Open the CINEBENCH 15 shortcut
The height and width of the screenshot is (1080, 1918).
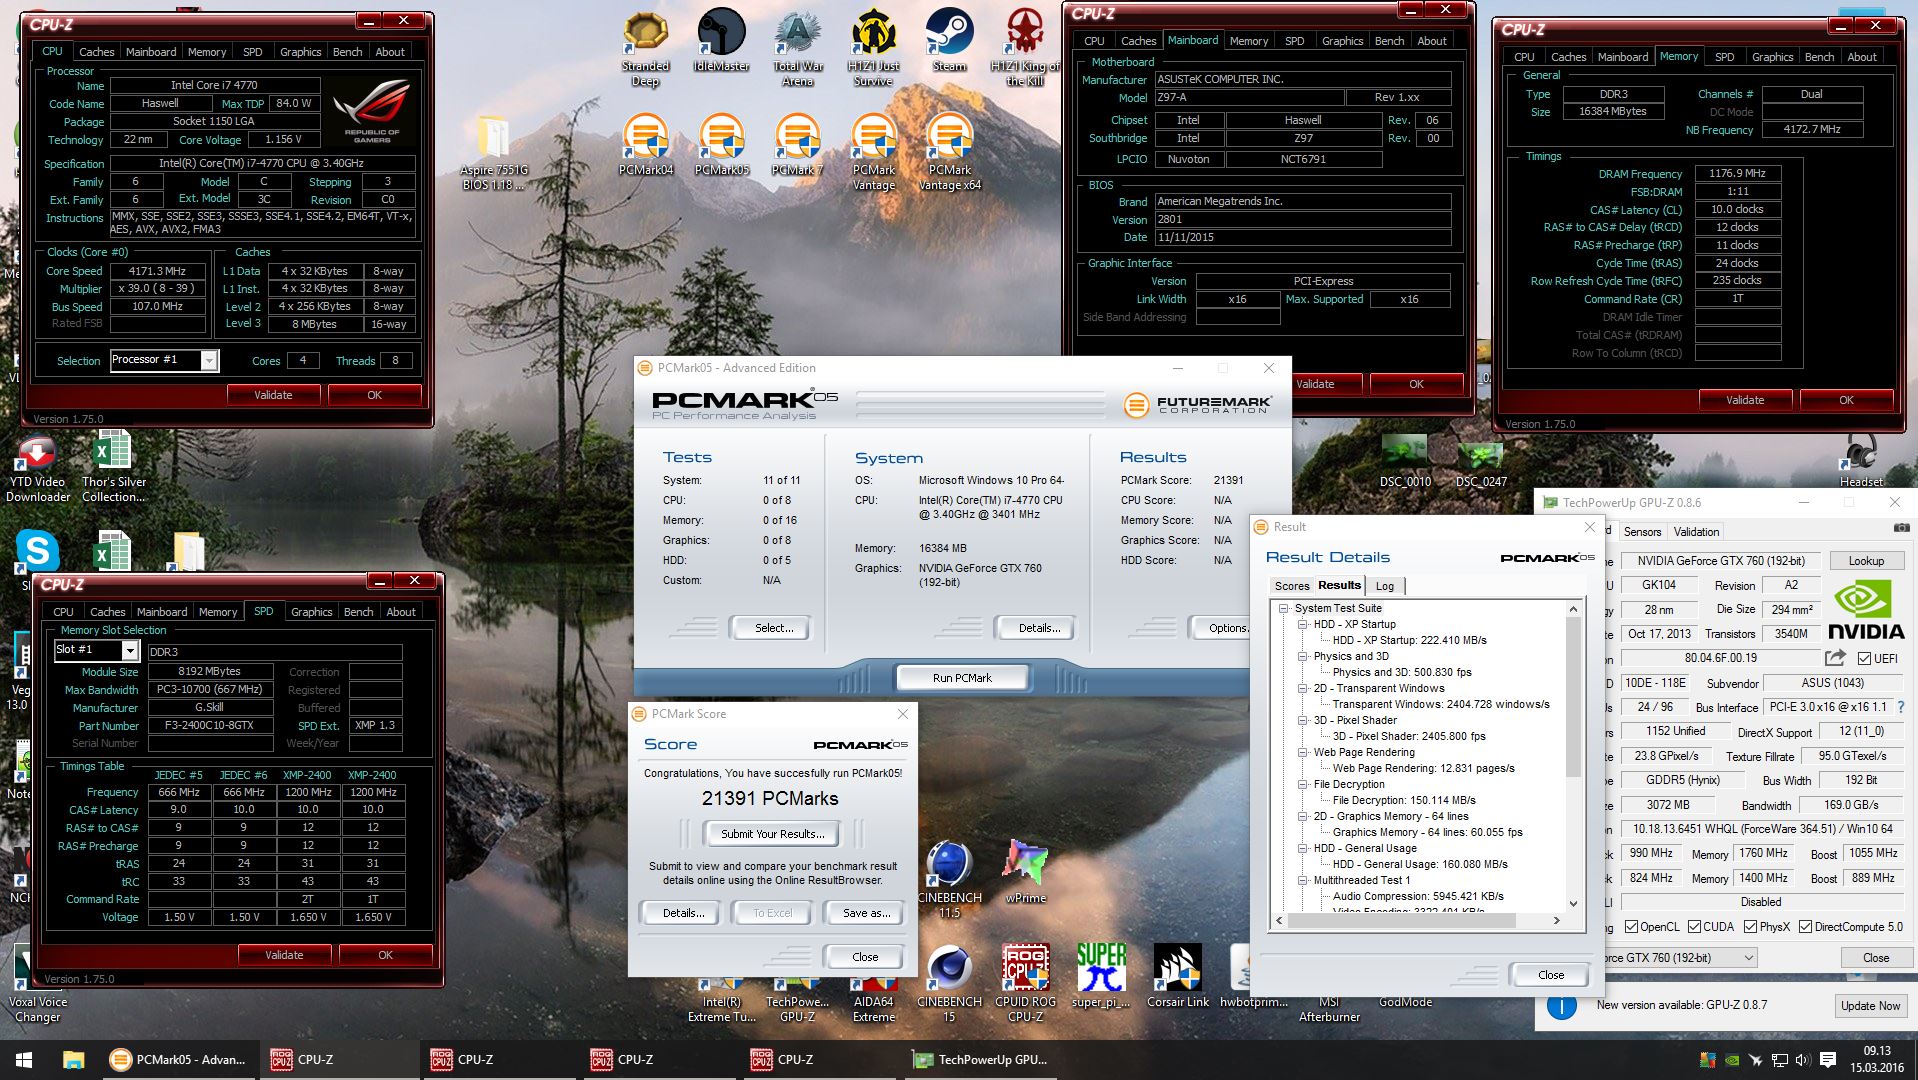(949, 984)
